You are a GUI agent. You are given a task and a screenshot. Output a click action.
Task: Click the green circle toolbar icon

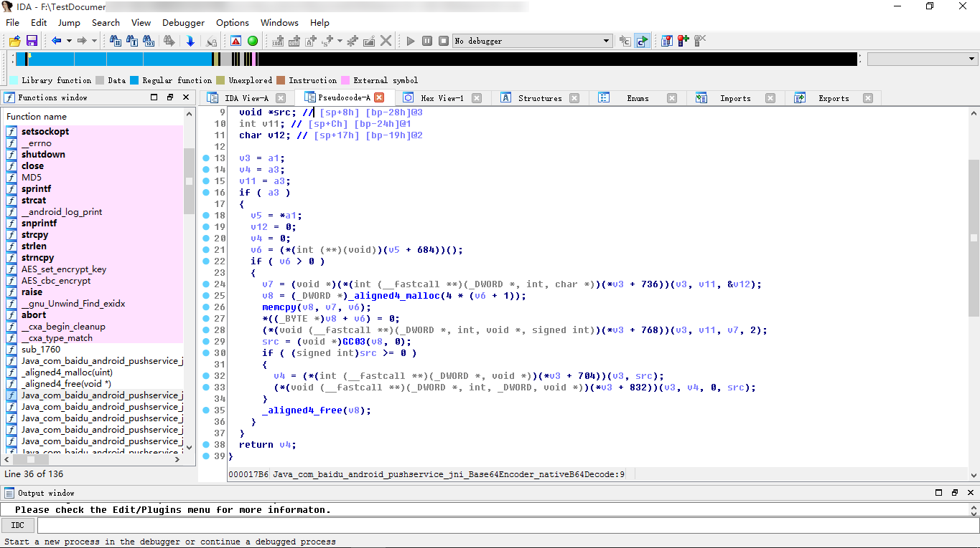tap(252, 41)
